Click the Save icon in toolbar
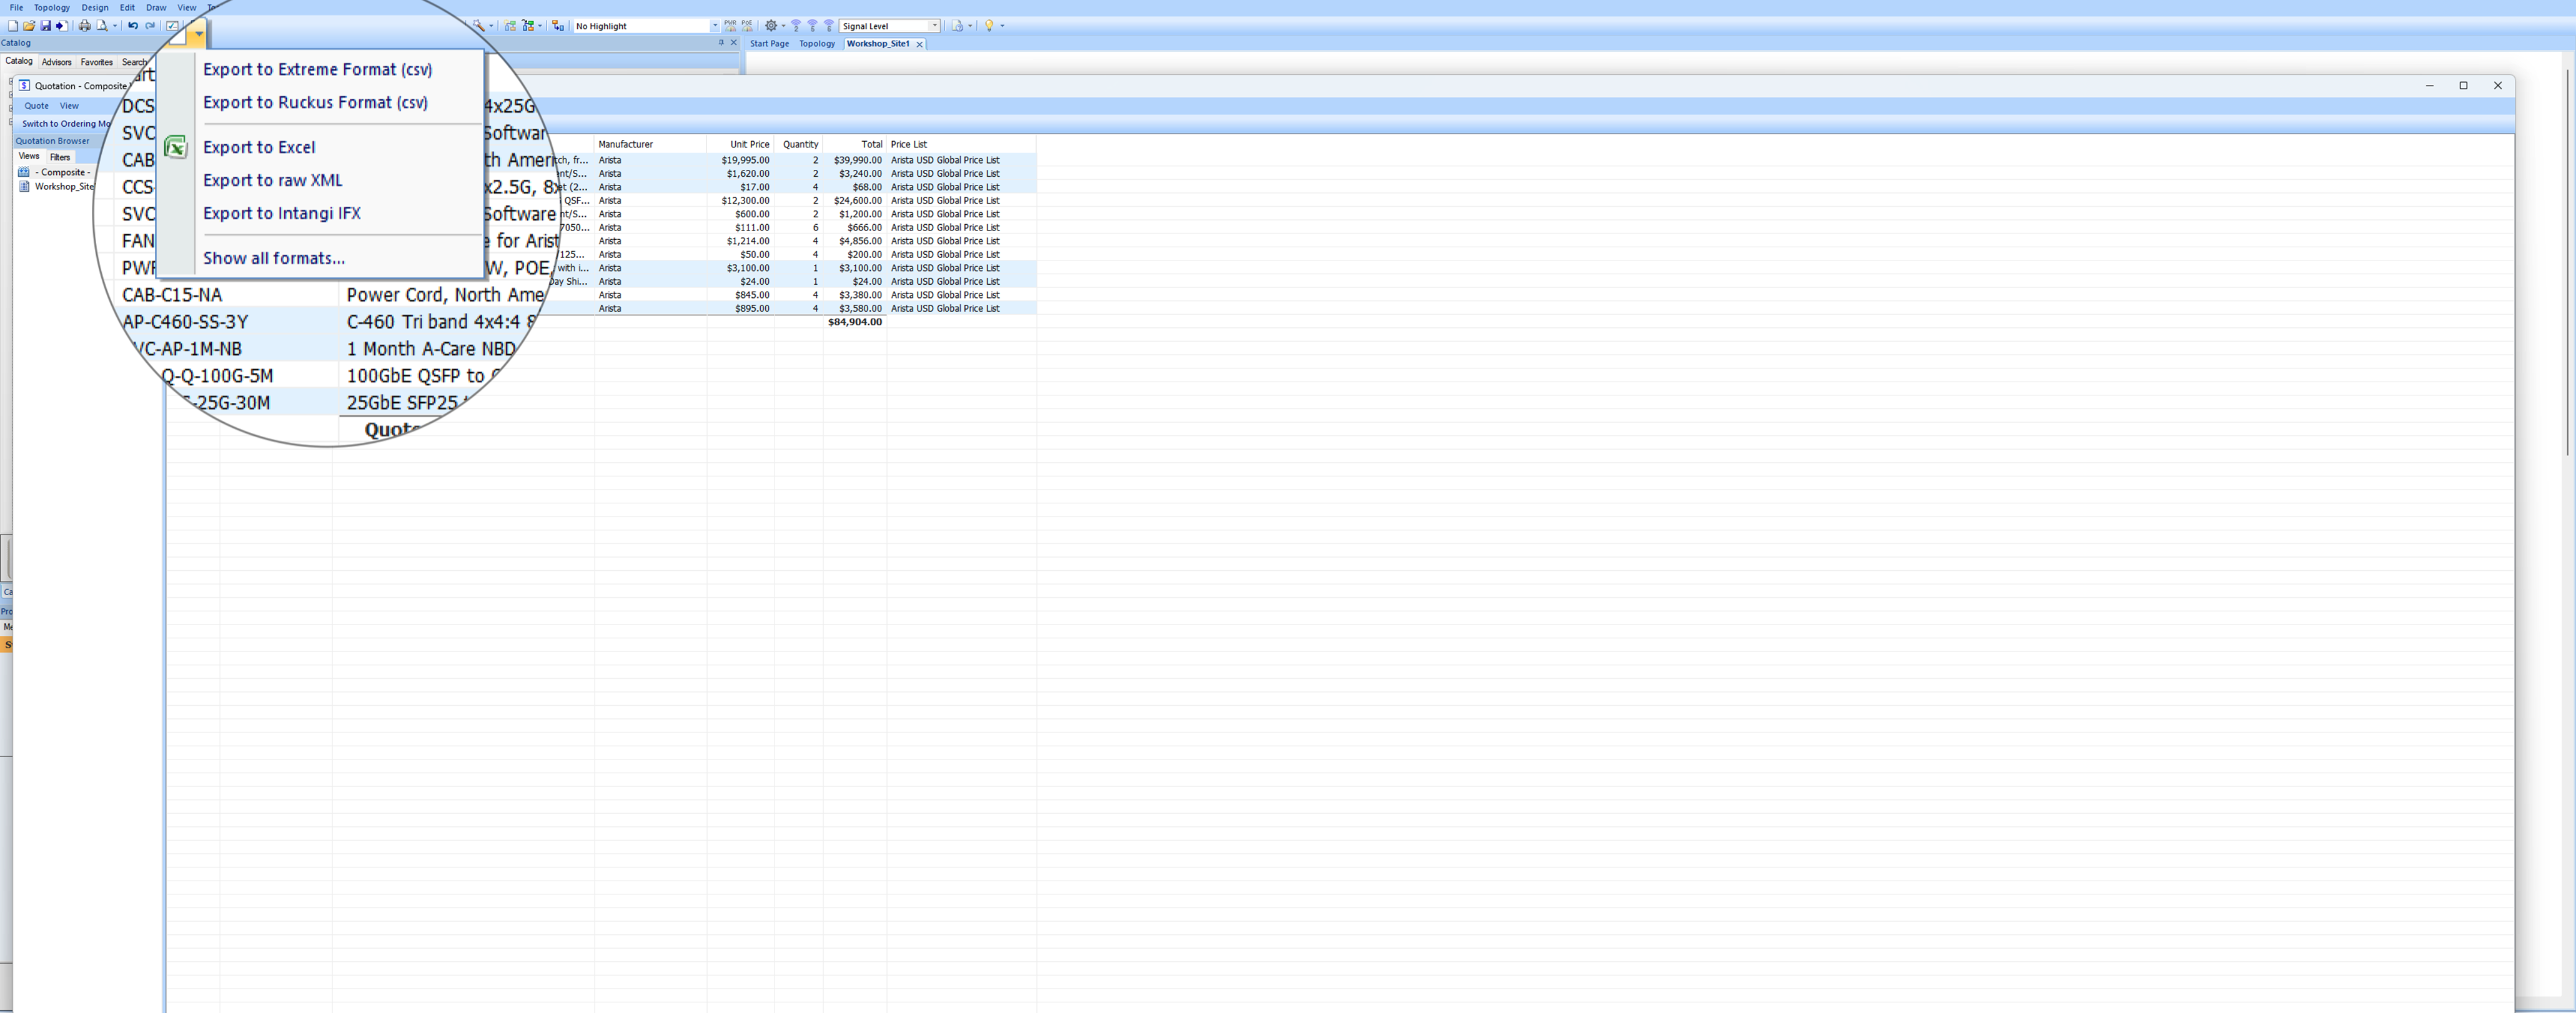Viewport: 2576px width, 1013px height. [45, 26]
